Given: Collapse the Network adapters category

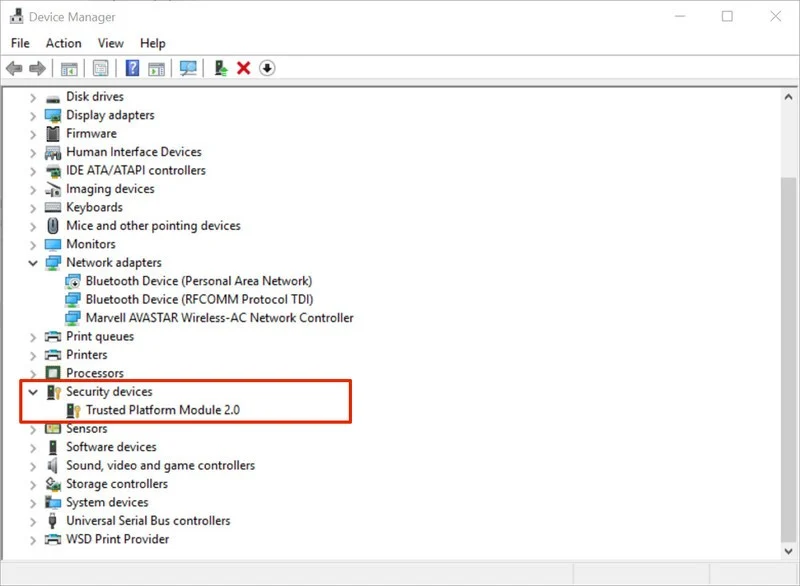Looking at the screenshot, I should click(x=33, y=263).
